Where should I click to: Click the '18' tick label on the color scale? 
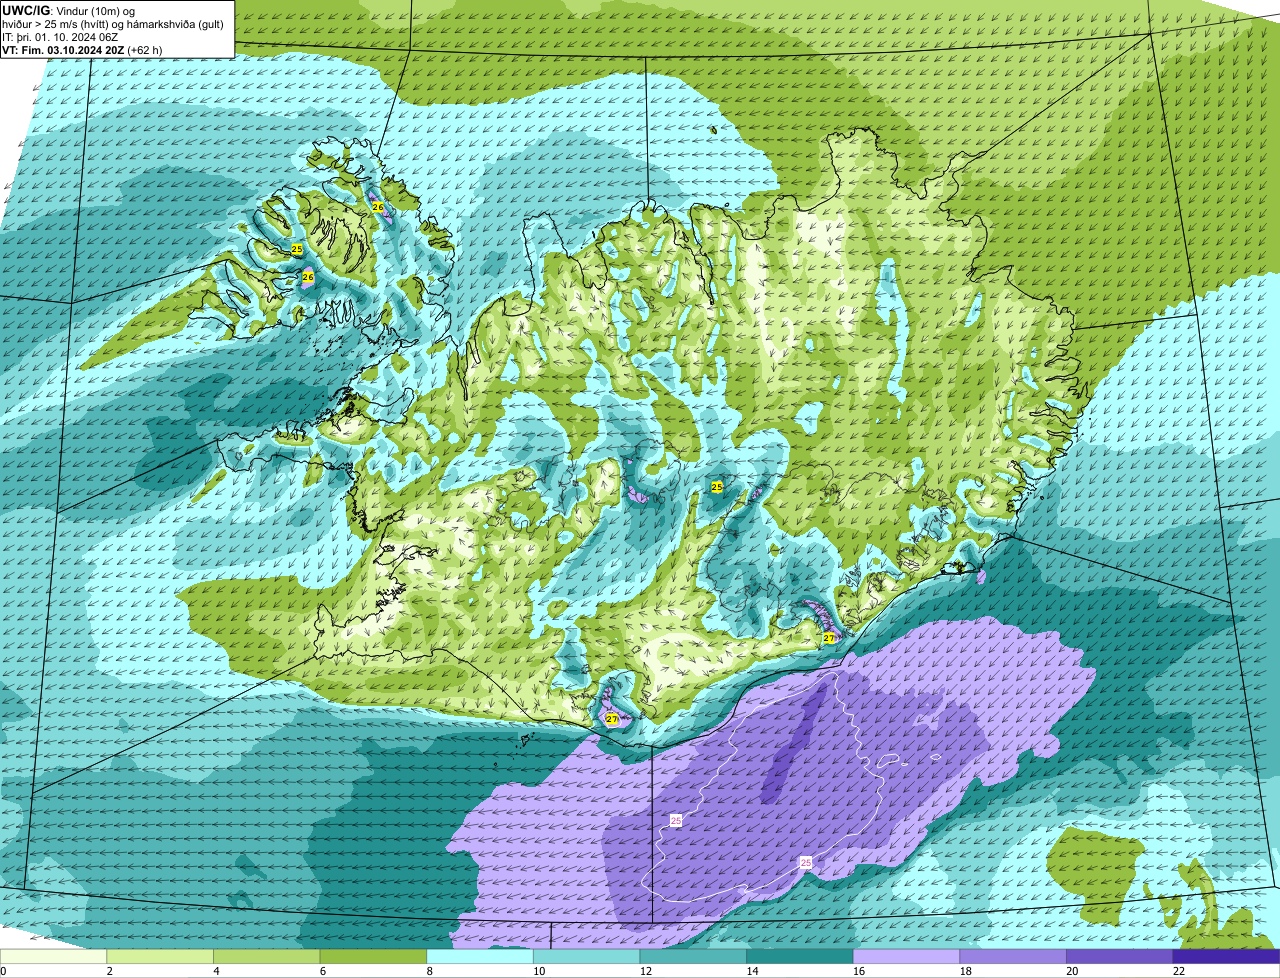(x=965, y=971)
